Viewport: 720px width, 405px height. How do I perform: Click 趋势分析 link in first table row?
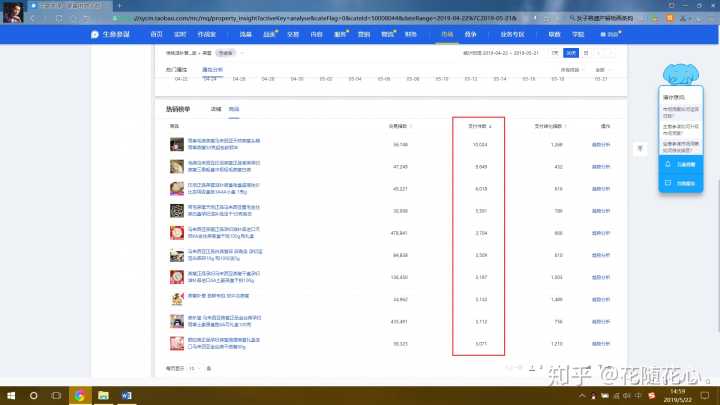[x=603, y=145]
